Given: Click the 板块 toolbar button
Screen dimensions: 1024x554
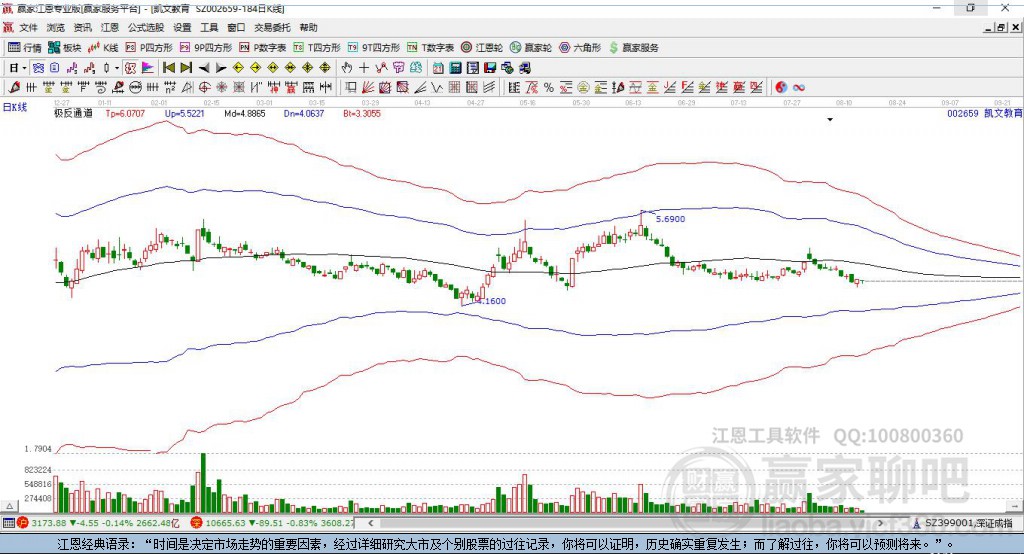Looking at the screenshot, I should (65, 48).
